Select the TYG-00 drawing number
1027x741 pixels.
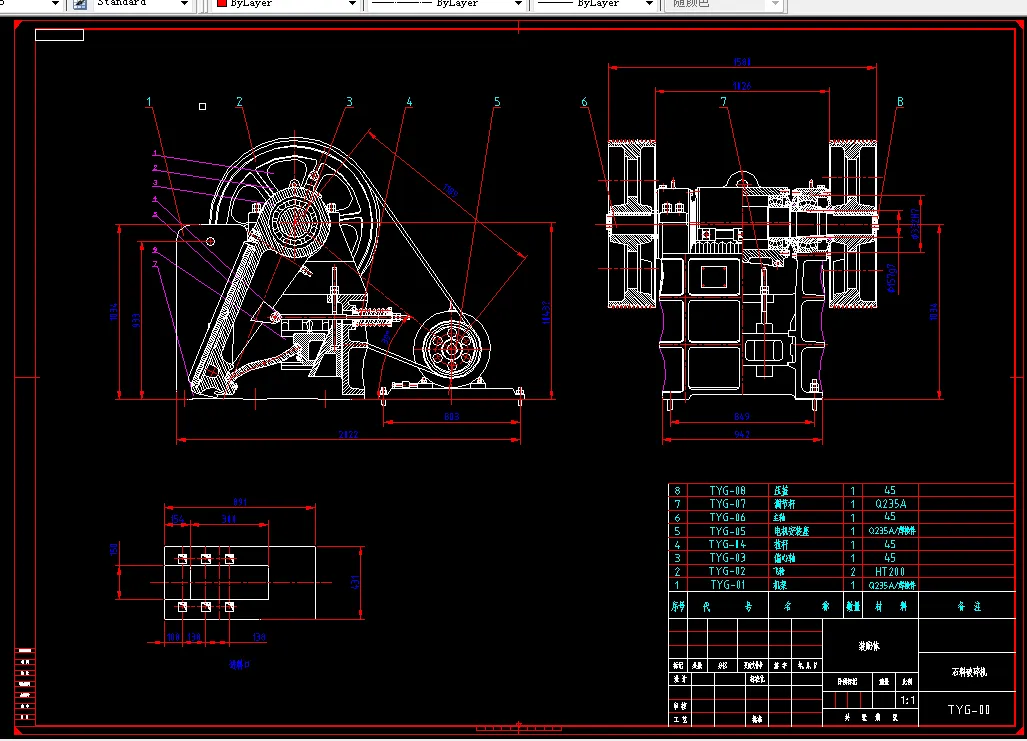[969, 710]
